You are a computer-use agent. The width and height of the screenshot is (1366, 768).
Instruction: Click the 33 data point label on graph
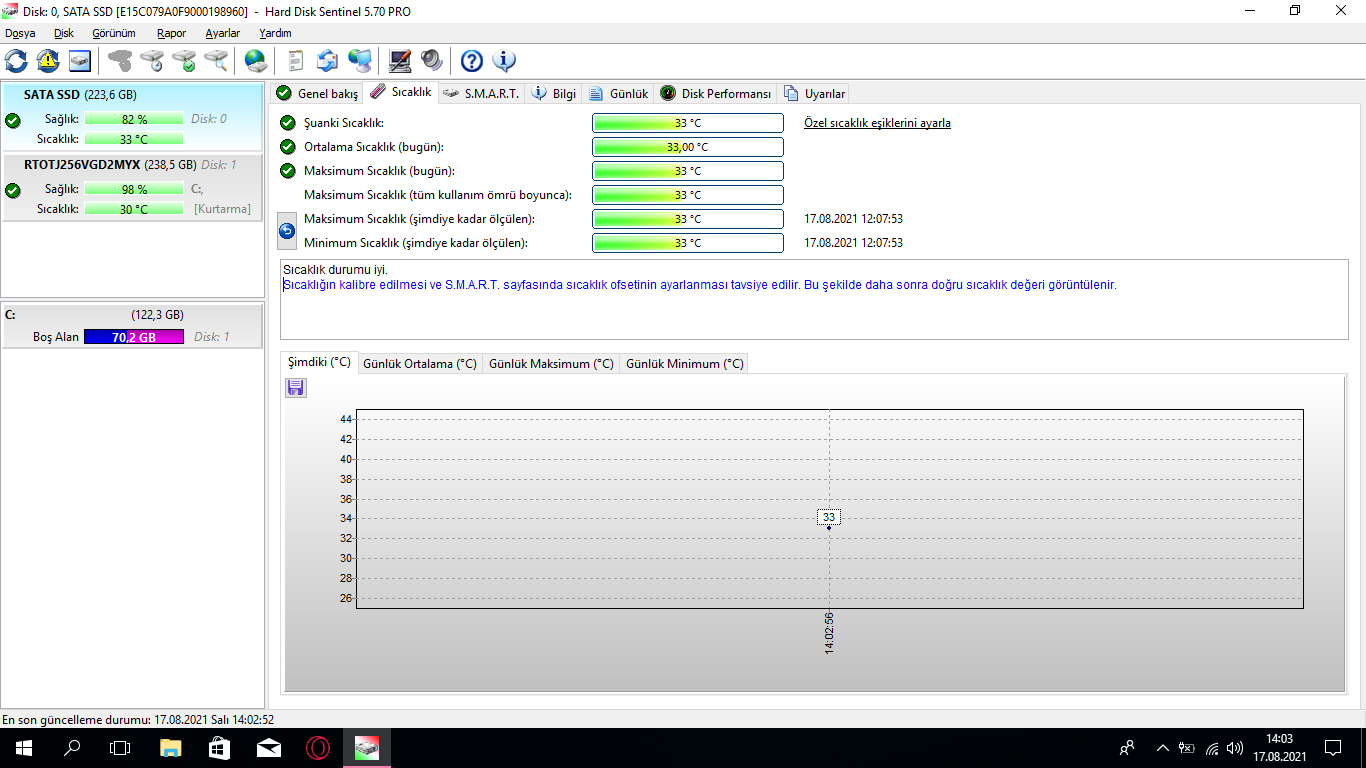(x=829, y=517)
